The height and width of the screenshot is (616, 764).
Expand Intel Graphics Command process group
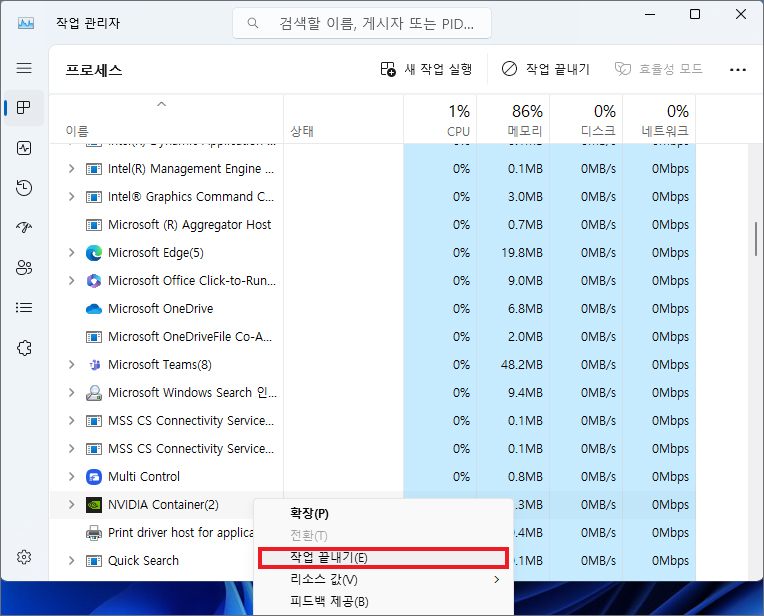72,196
